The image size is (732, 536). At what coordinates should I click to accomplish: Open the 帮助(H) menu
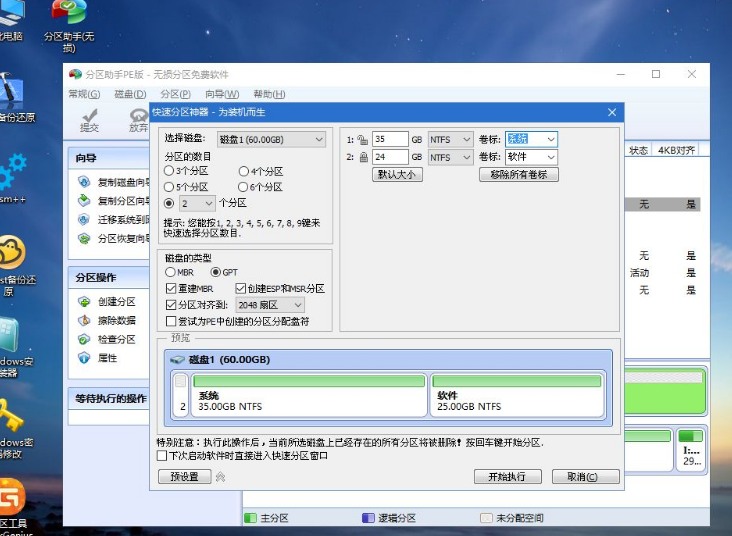(269, 94)
